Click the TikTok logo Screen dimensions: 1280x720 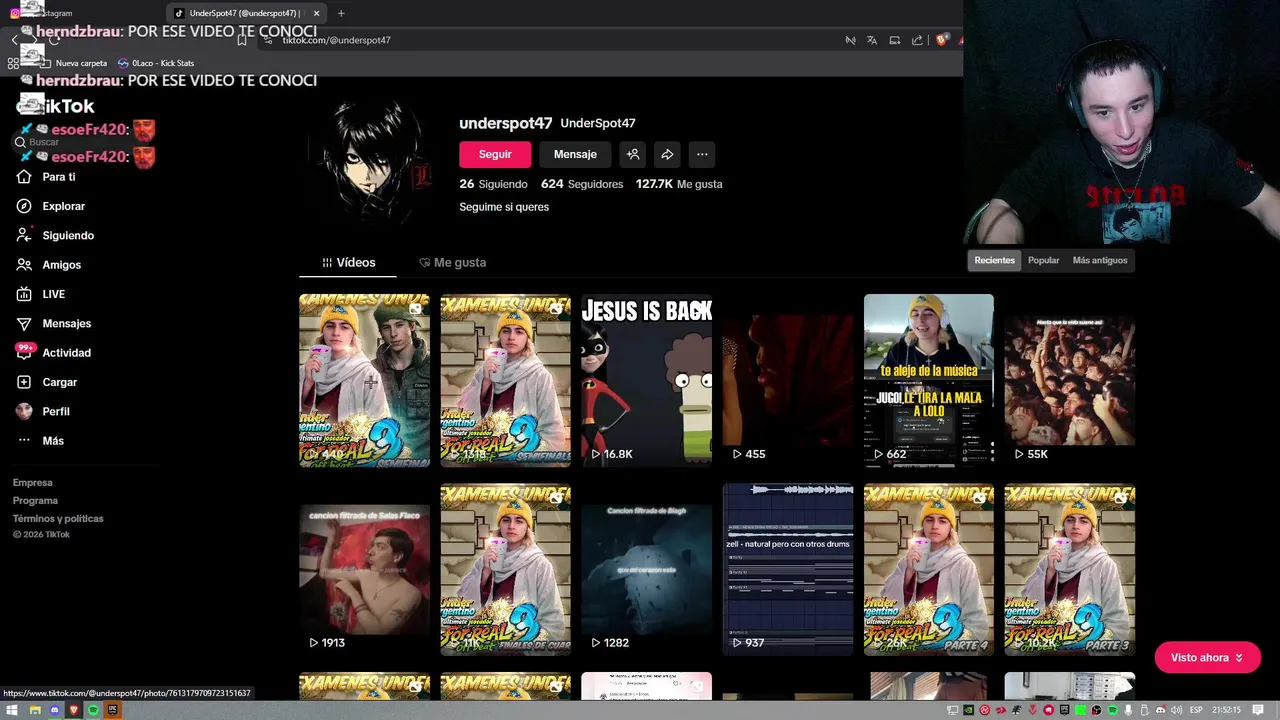click(56, 106)
